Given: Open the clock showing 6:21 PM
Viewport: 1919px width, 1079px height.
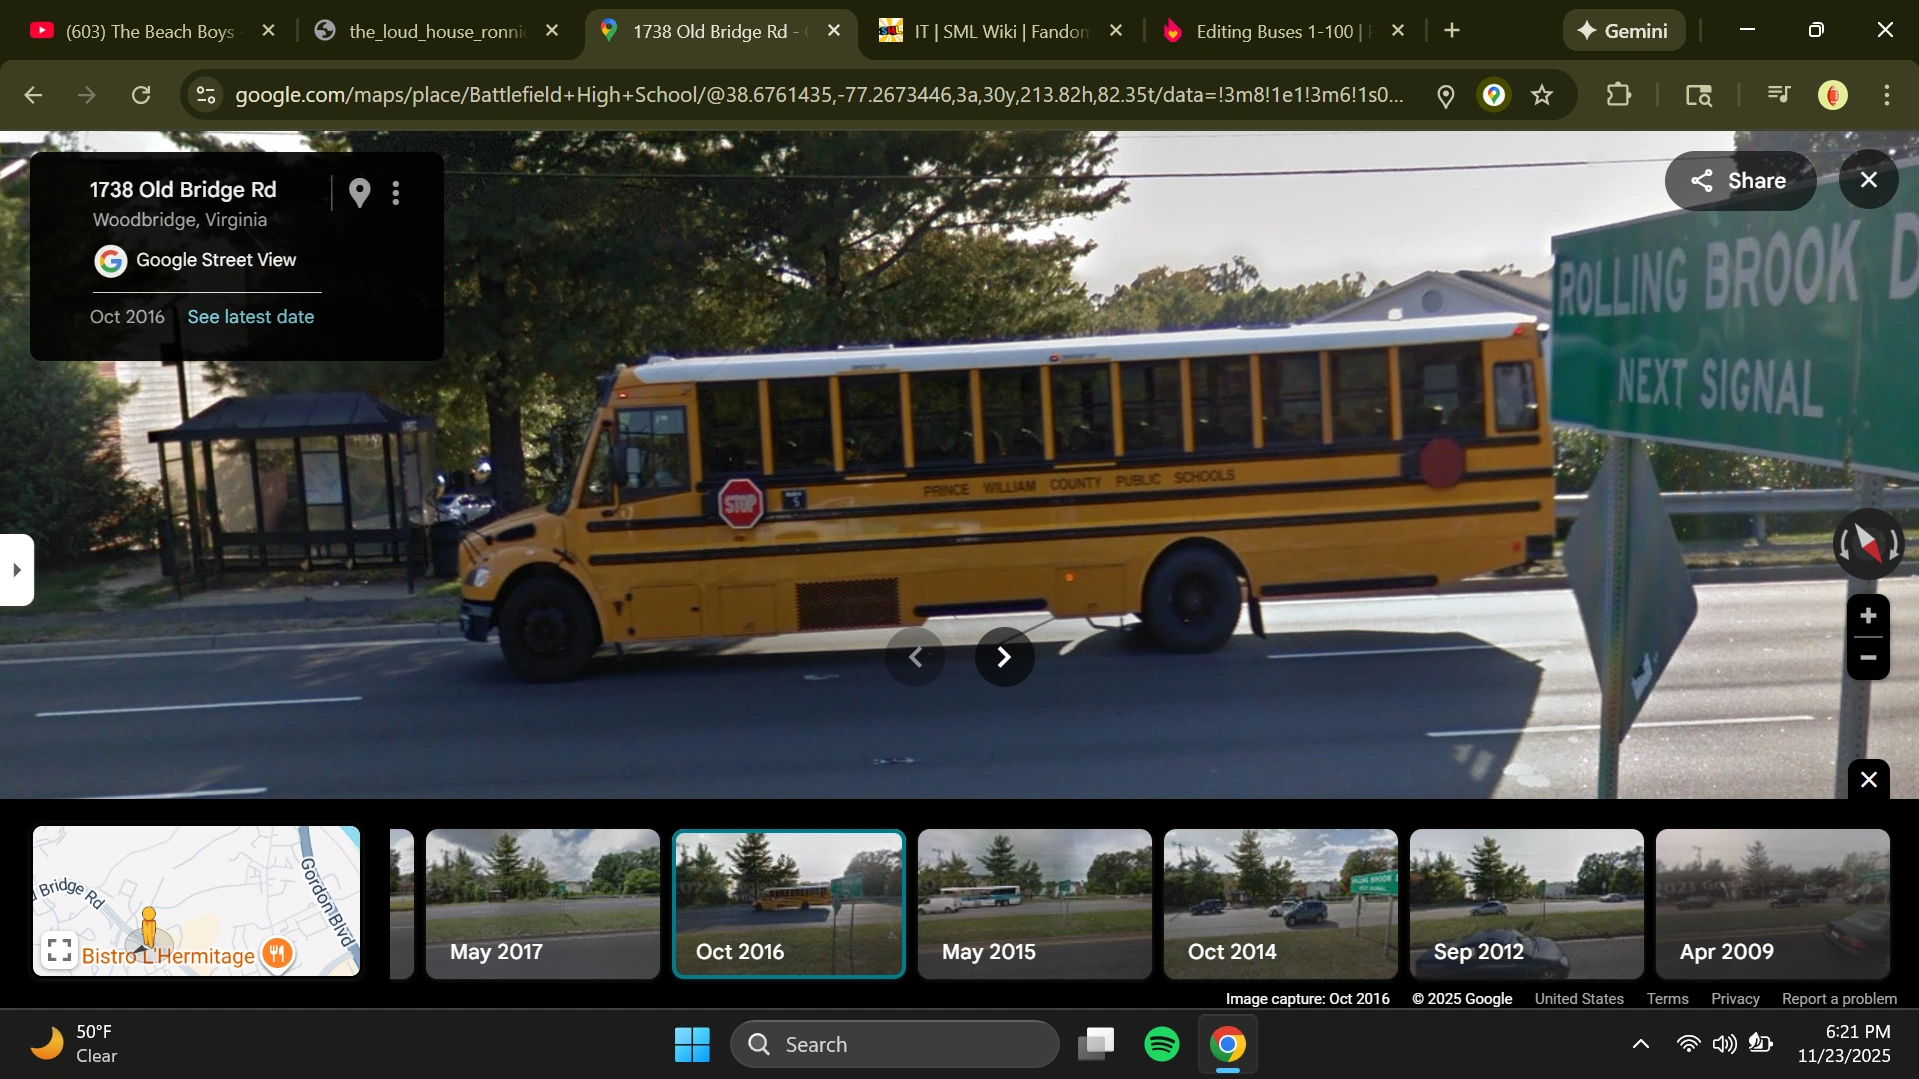Looking at the screenshot, I should point(1844,1044).
